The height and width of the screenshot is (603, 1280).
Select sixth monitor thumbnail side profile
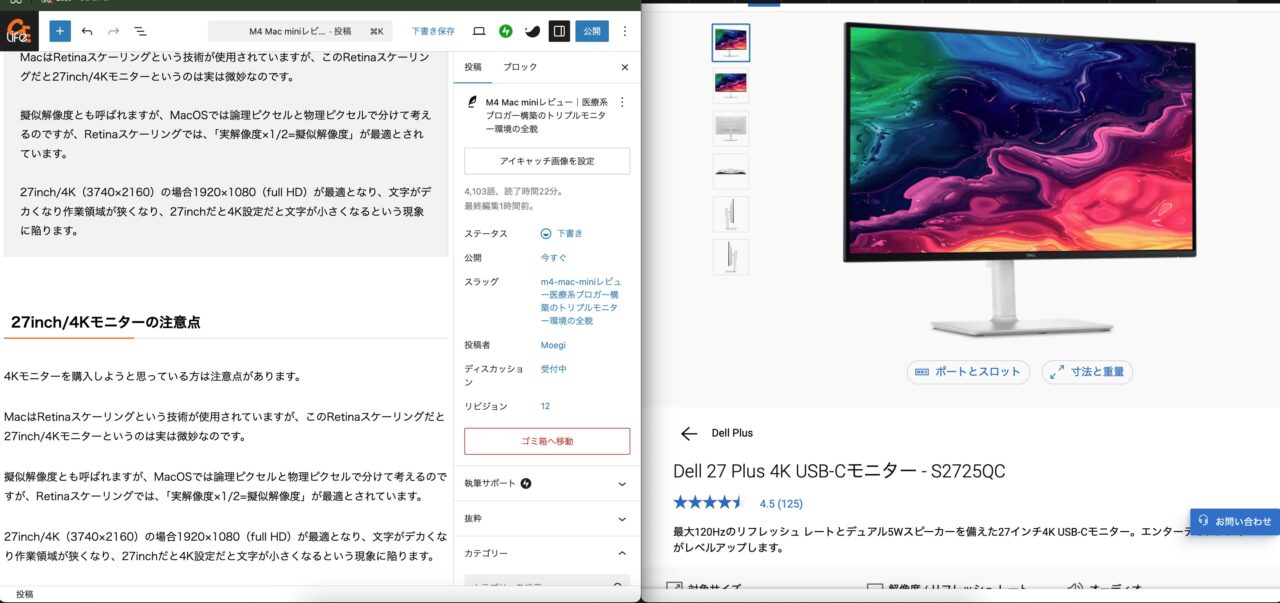[731, 257]
